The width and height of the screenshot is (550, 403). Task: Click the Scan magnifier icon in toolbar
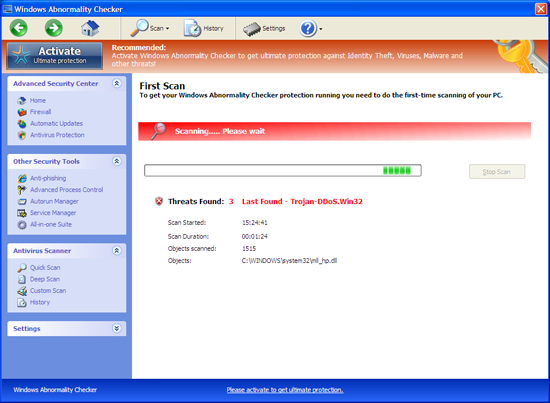pyautogui.click(x=139, y=28)
